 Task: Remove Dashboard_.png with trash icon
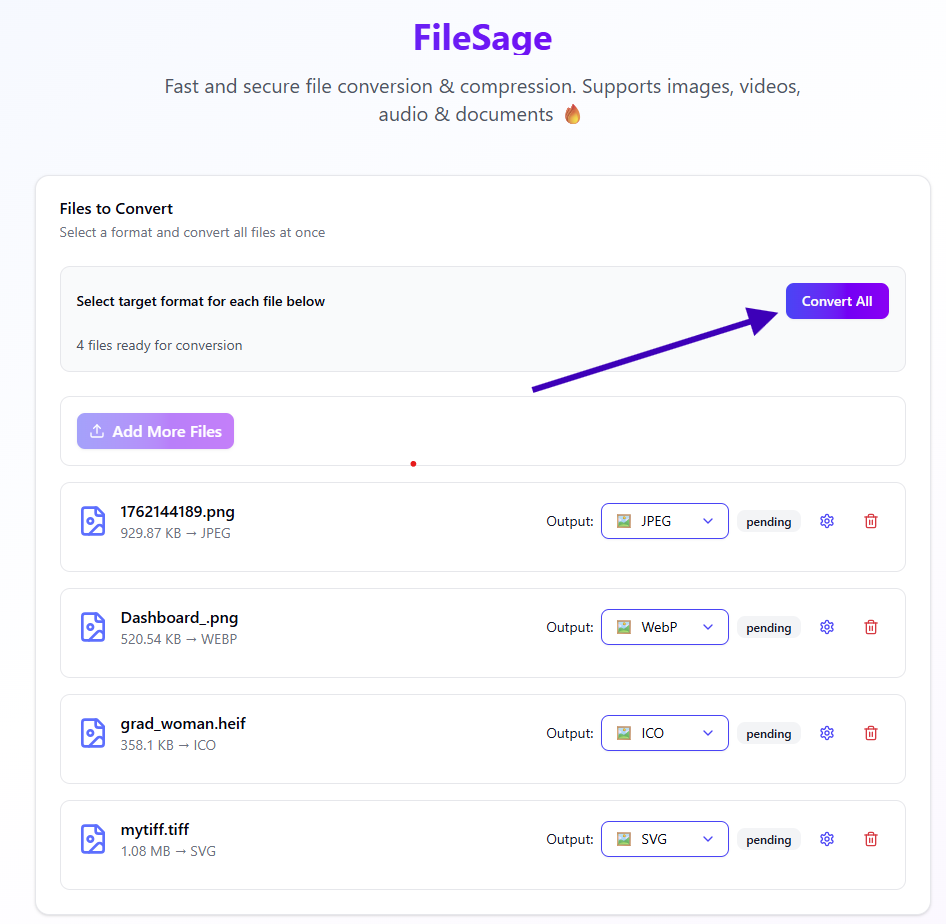(x=871, y=627)
